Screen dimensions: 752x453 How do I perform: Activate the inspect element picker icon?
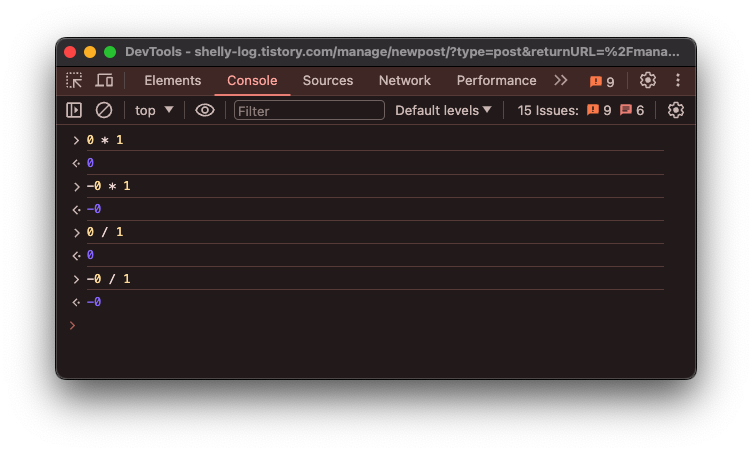click(x=74, y=81)
